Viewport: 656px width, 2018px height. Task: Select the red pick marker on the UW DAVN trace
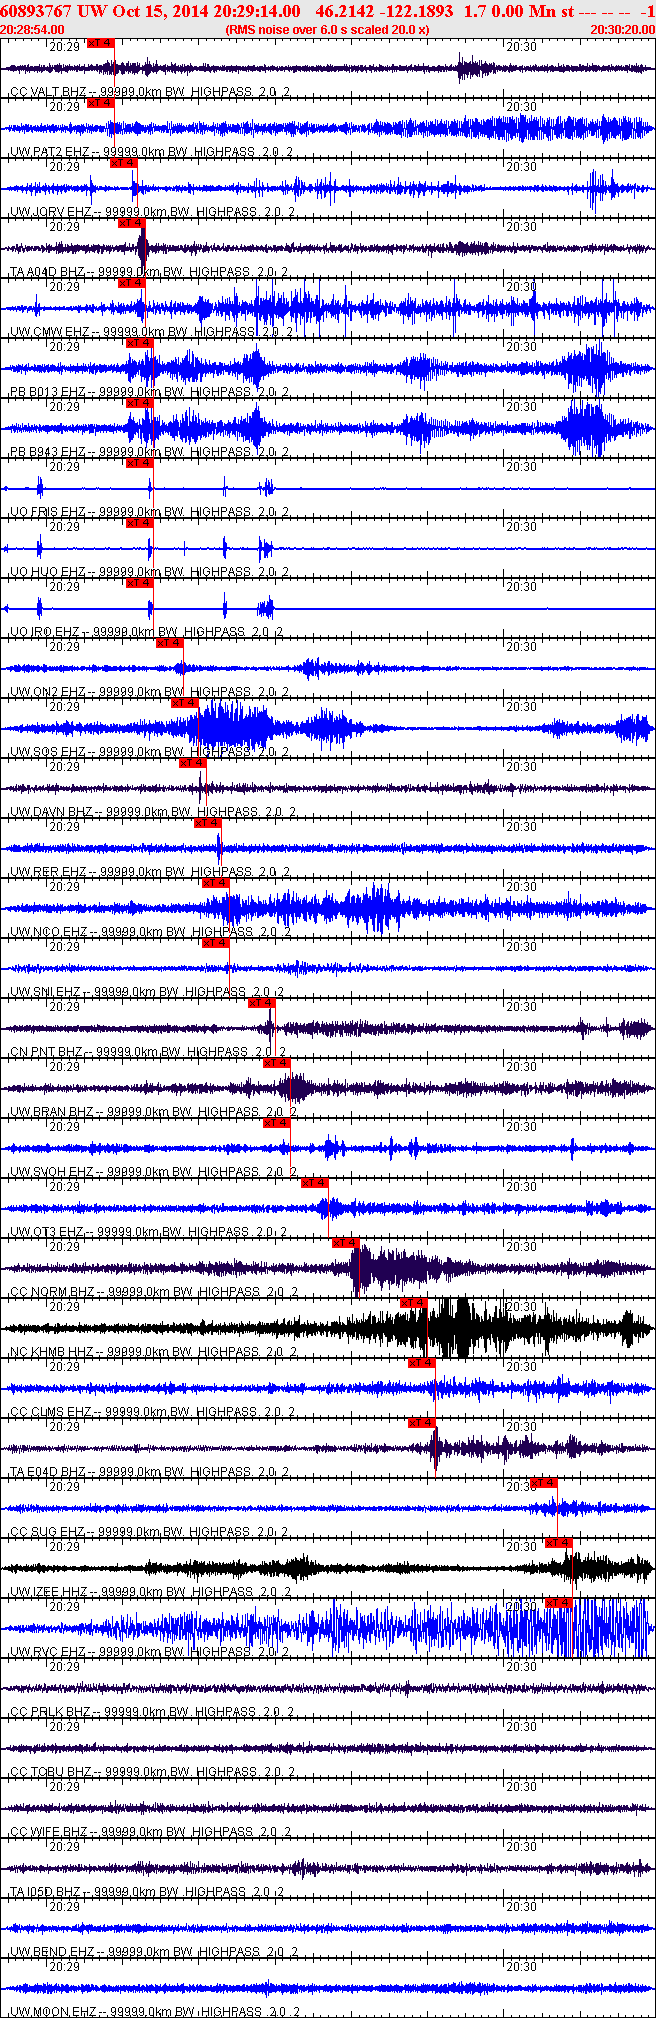(x=193, y=763)
